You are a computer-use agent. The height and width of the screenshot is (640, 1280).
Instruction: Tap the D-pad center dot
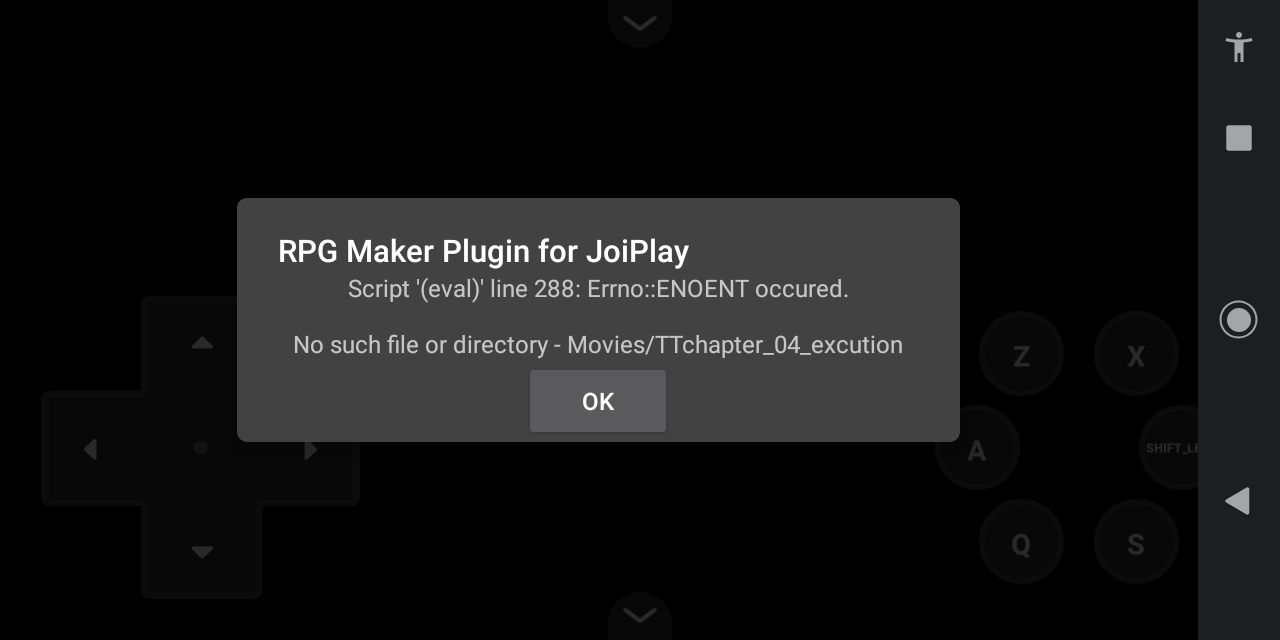click(200, 448)
